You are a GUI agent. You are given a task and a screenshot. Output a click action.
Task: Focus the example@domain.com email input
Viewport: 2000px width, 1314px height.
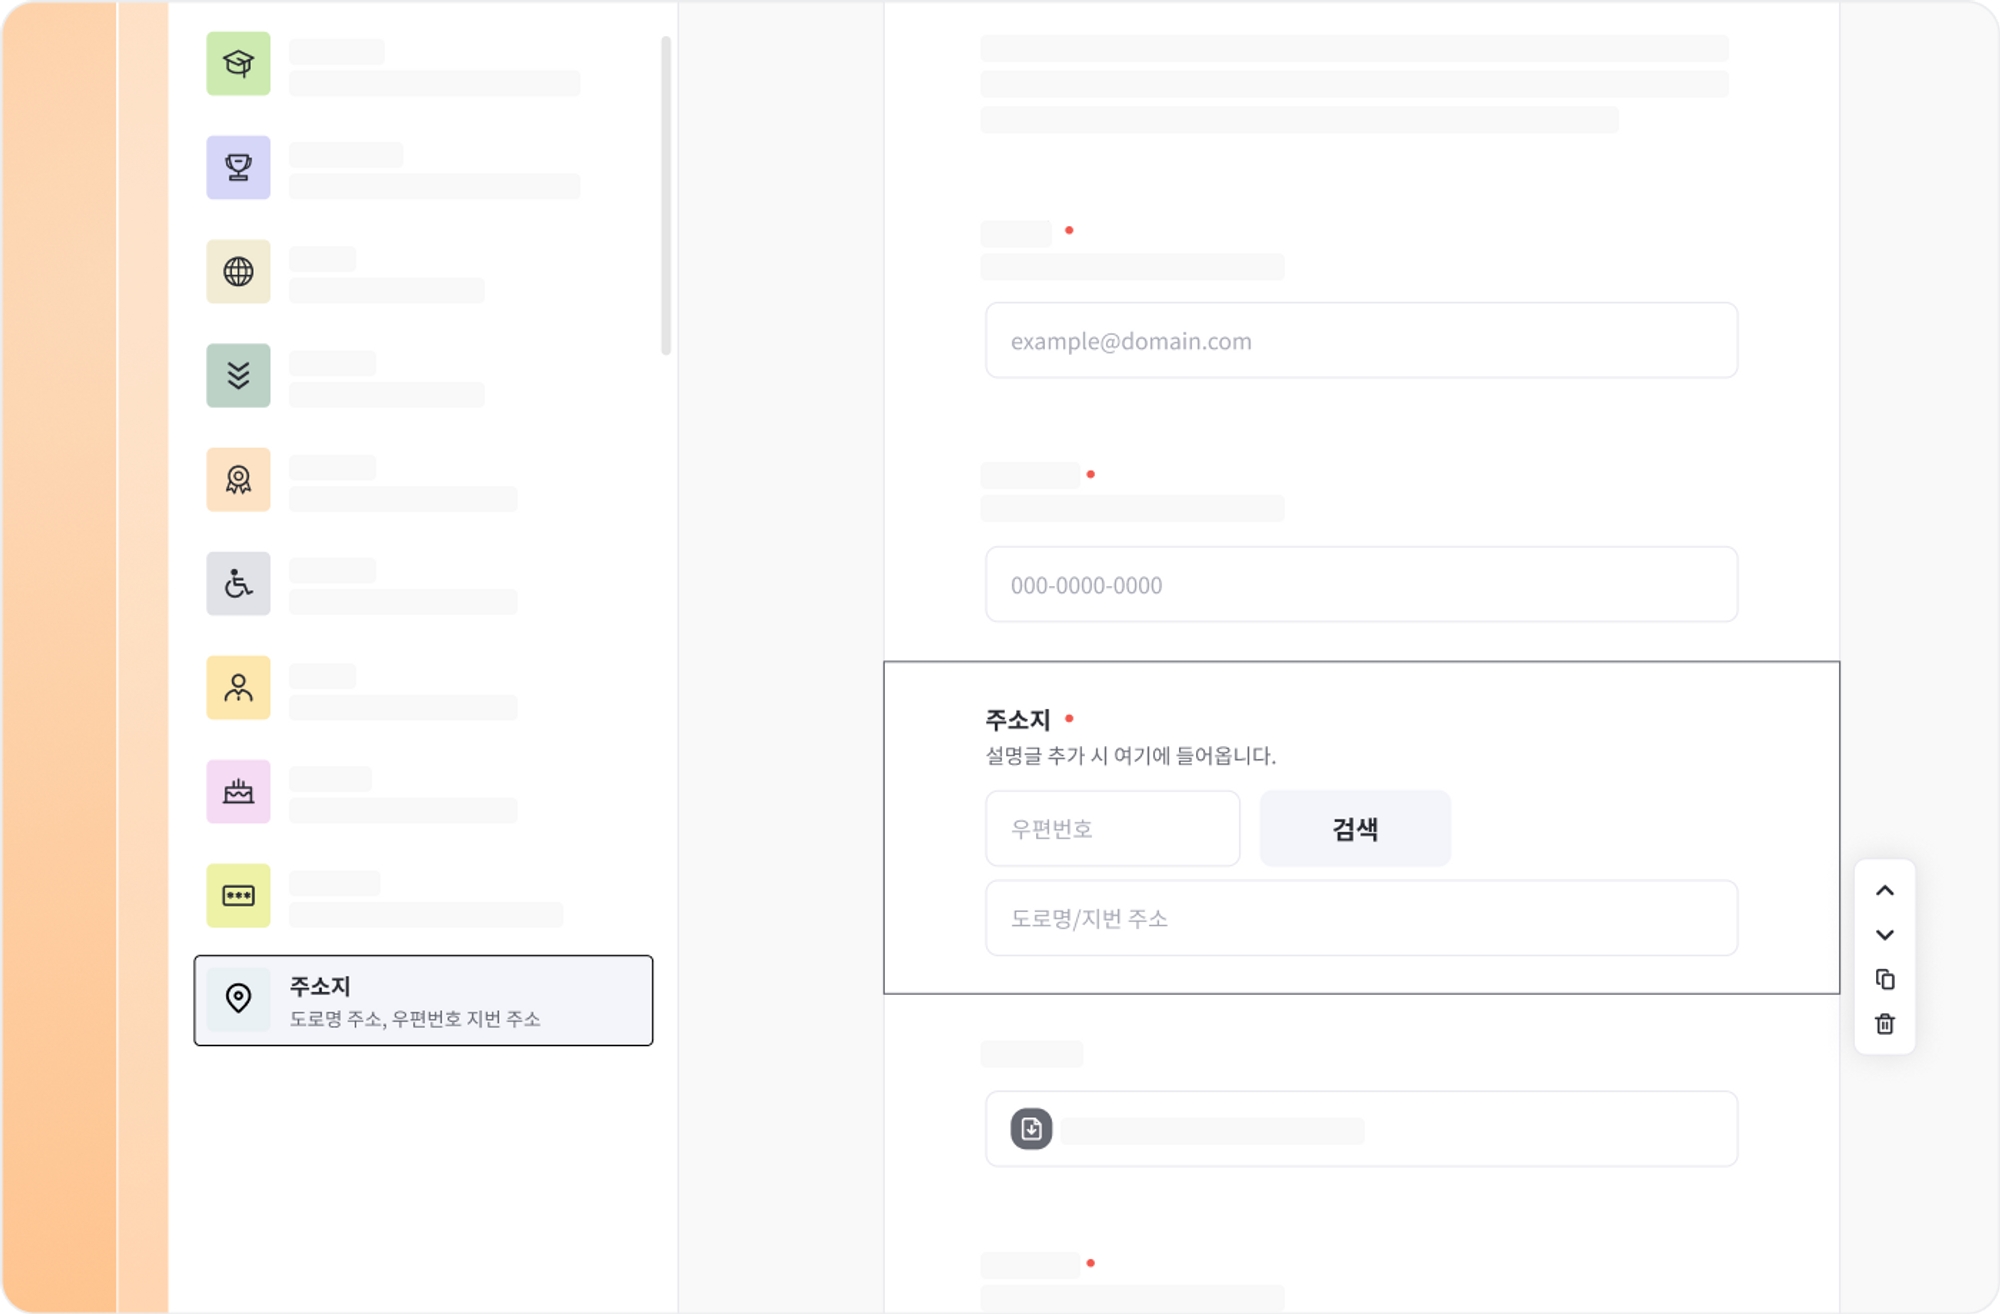(1360, 341)
